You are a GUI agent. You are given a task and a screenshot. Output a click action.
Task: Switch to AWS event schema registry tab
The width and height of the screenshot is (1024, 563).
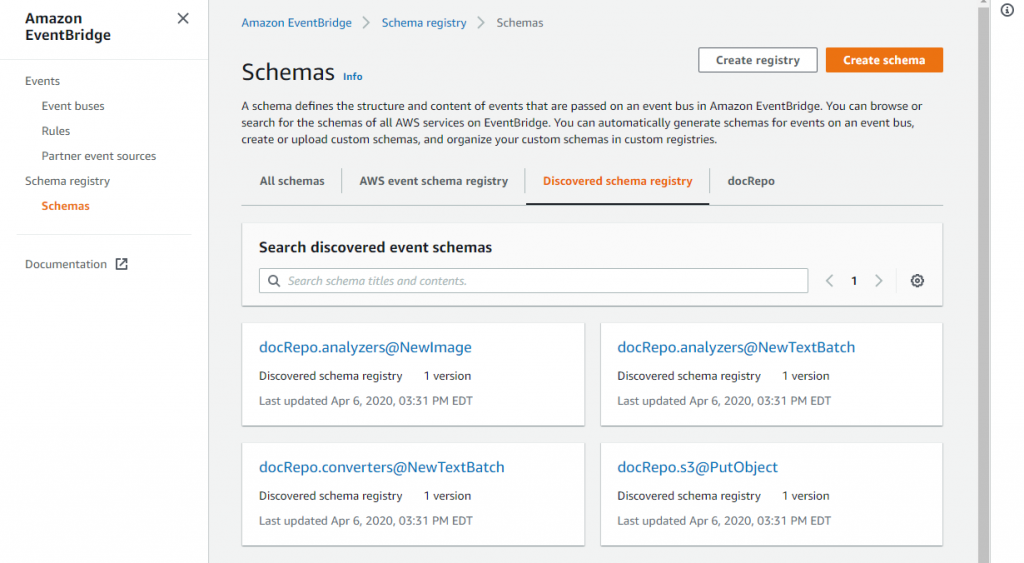click(433, 181)
